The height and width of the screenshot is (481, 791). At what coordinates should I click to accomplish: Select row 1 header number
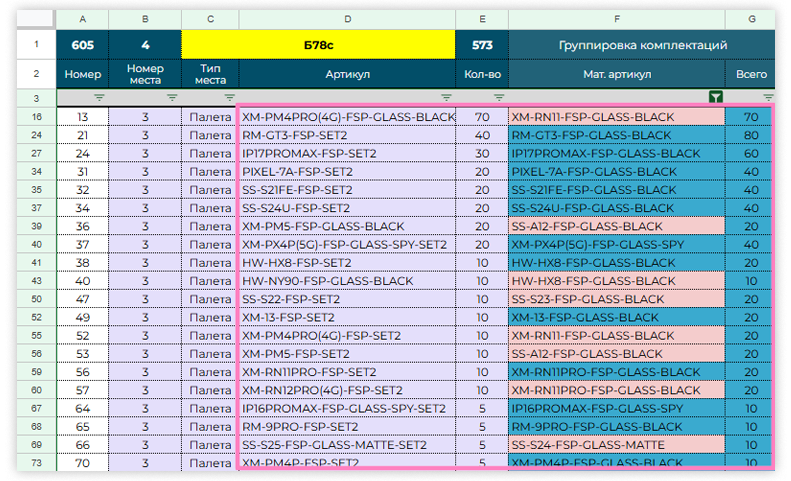(35, 45)
